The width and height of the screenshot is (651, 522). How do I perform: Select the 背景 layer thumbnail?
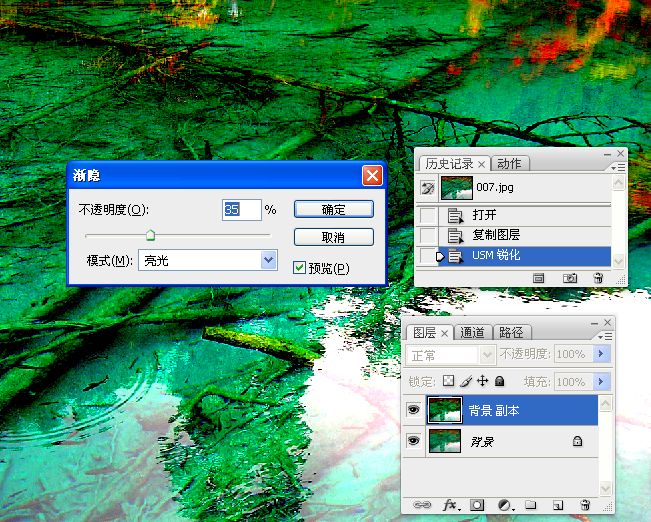click(445, 441)
